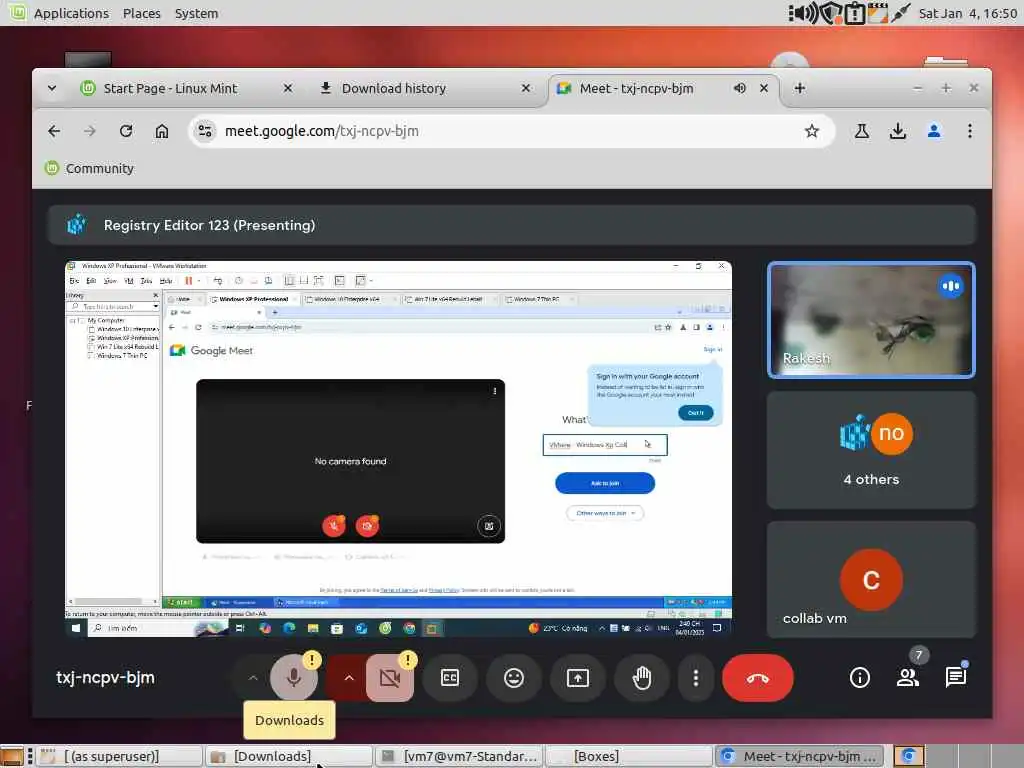Open the Community bookmark
The image size is (1024, 768).
pos(89,168)
